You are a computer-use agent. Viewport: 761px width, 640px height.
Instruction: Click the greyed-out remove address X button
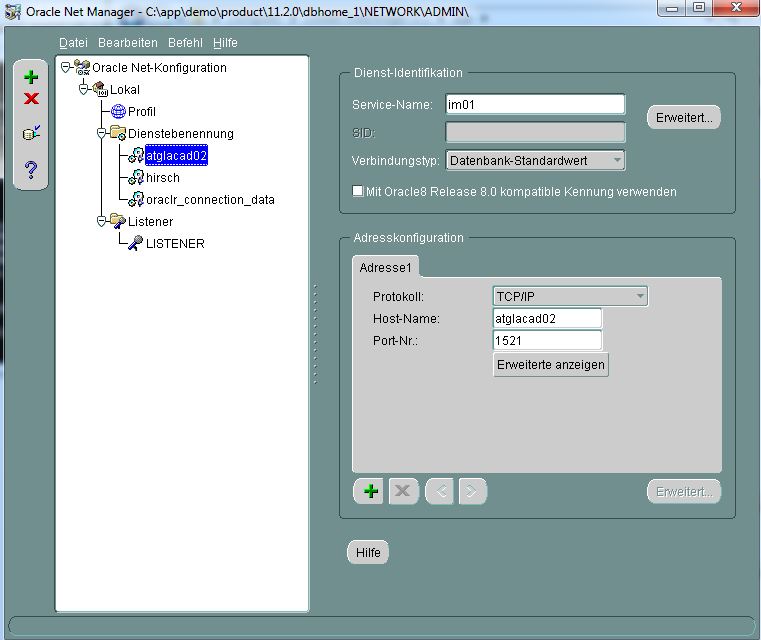pos(403,491)
